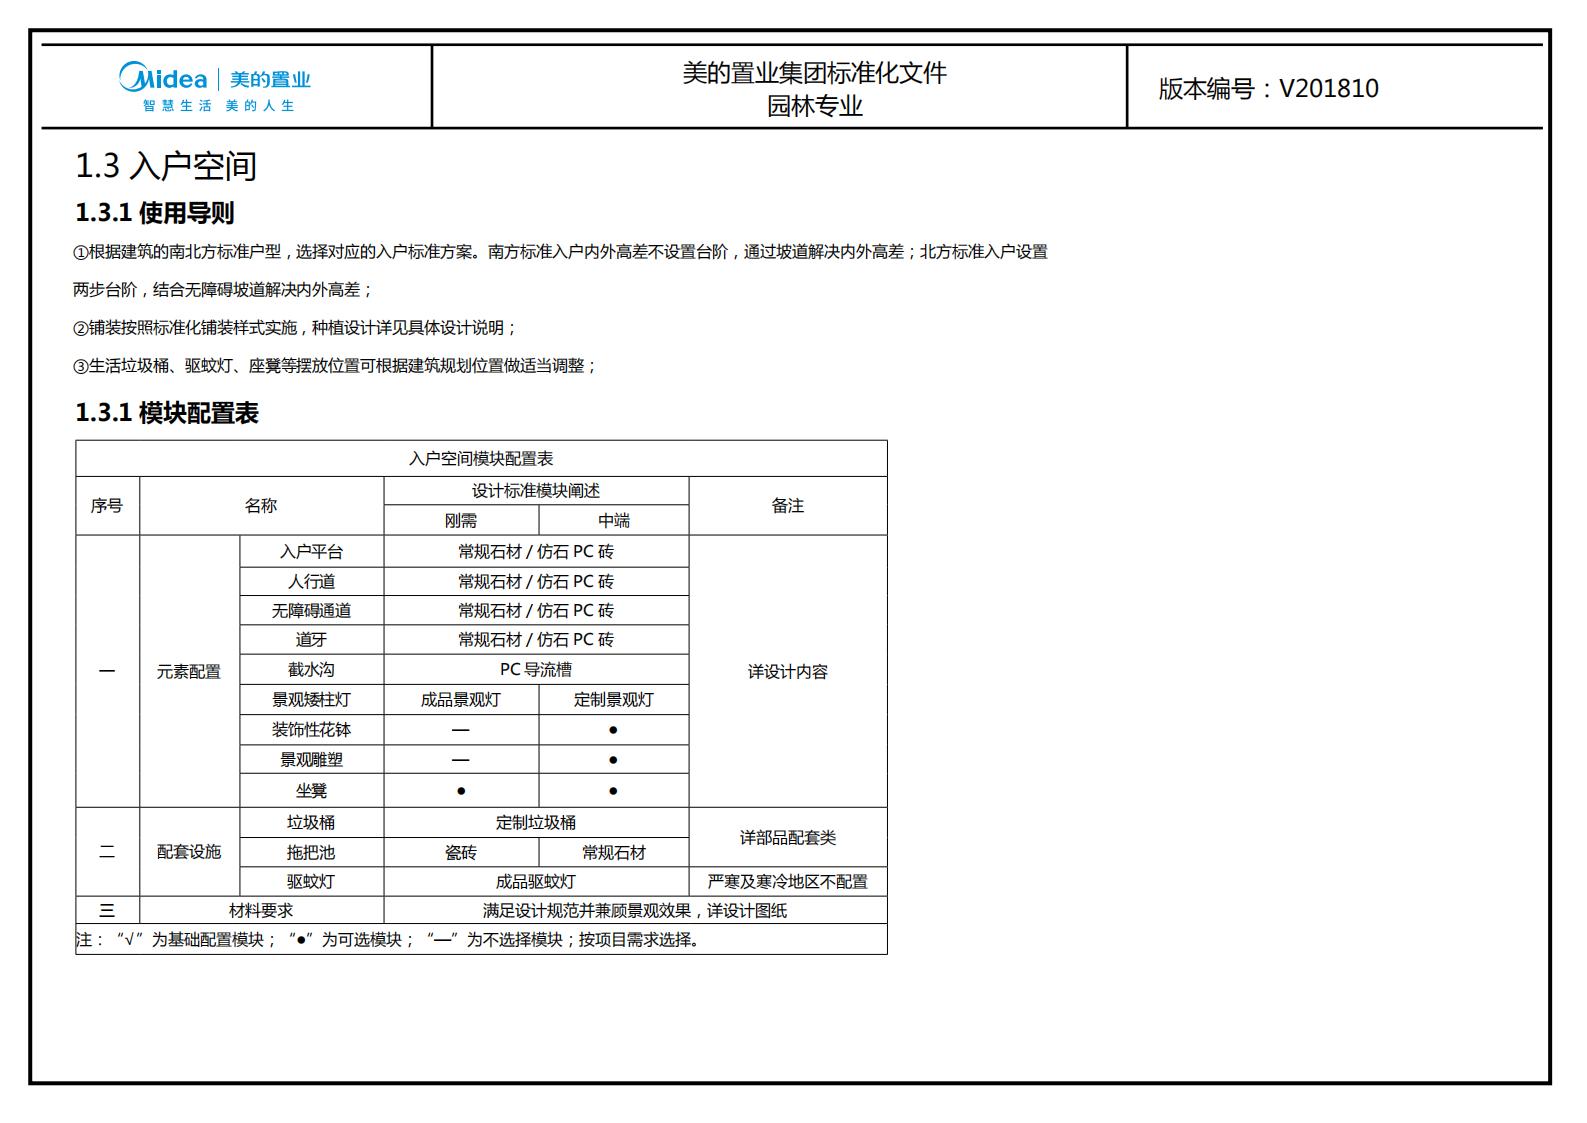Click the dot under 中端 for 装饰性花钵
The height and width of the screenshot is (1123, 1587).
(x=613, y=730)
